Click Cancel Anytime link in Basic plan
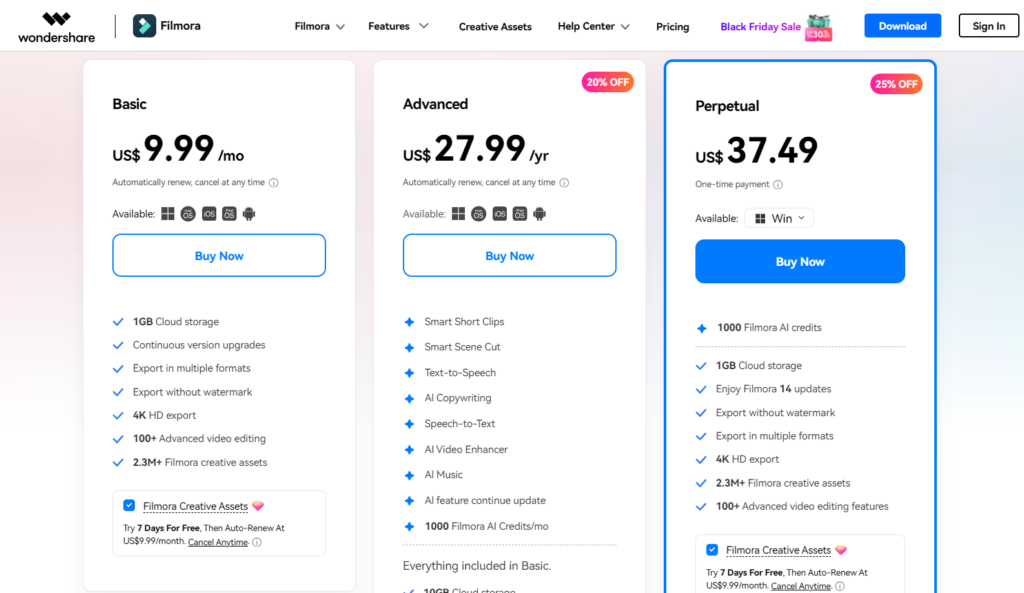The width and height of the screenshot is (1024, 593). click(x=217, y=542)
